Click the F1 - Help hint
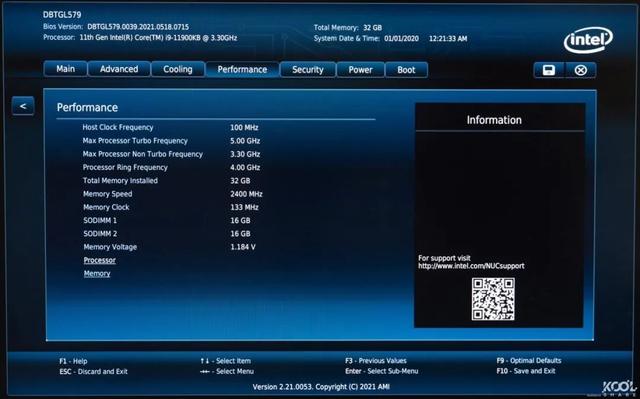This screenshot has width=640, height=399. point(73,361)
